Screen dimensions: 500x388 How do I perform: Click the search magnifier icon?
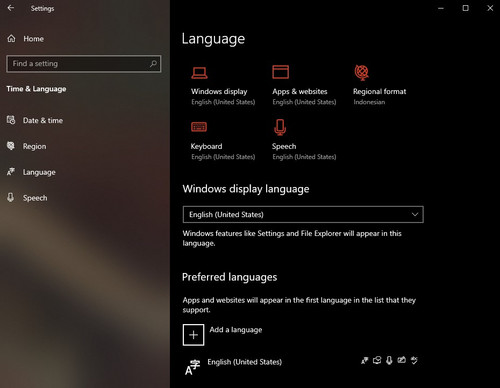(153, 63)
